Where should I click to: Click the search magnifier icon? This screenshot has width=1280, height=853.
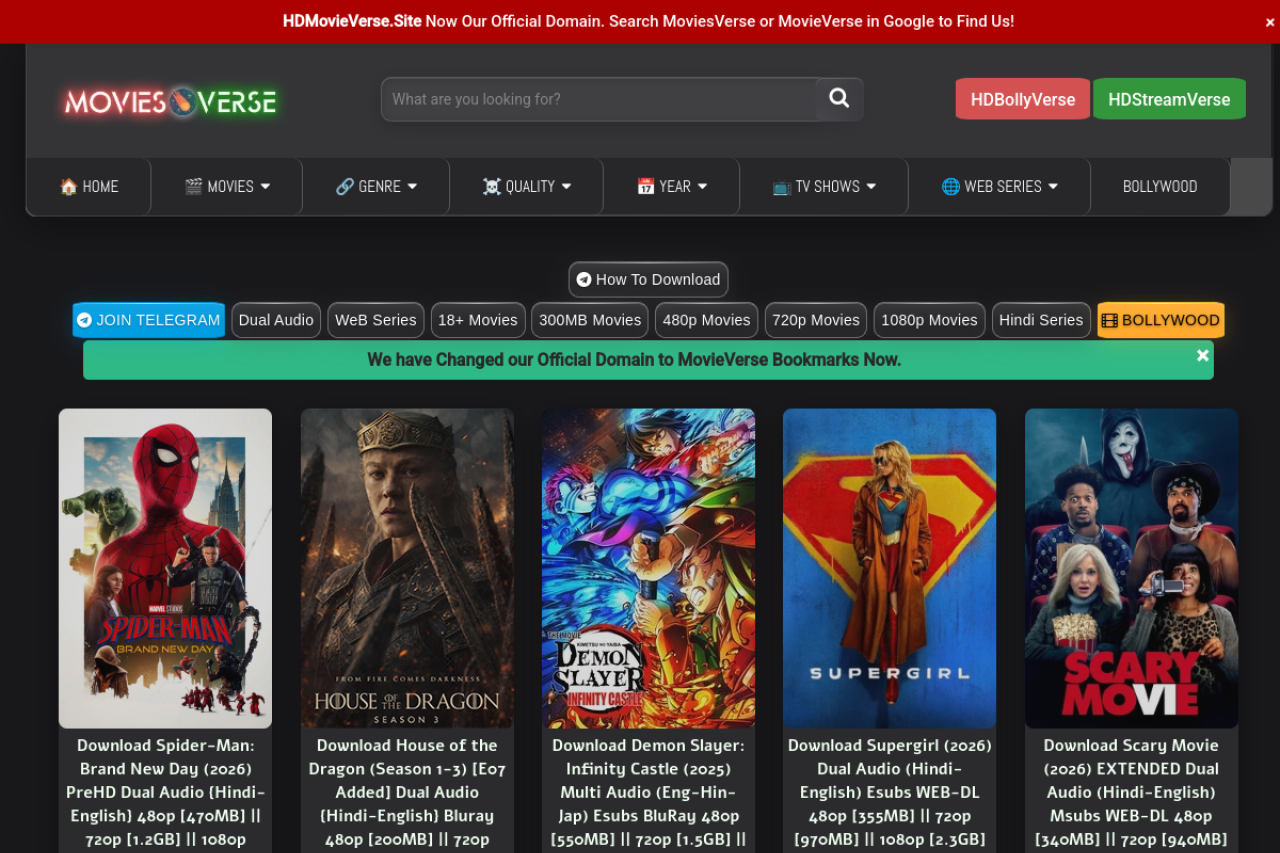(839, 99)
